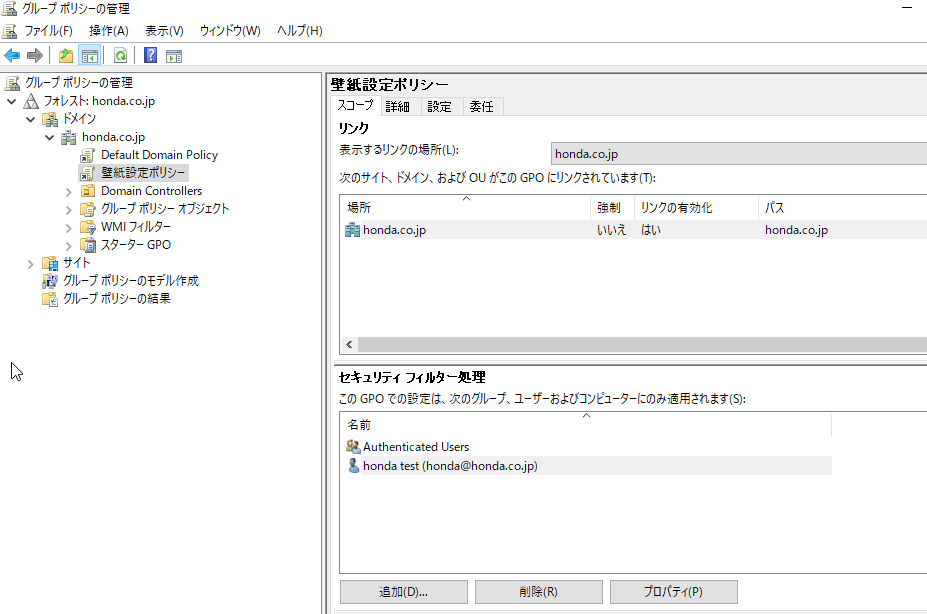Click the スターター GPO folder icon
The width and height of the screenshot is (927, 614).
87,245
